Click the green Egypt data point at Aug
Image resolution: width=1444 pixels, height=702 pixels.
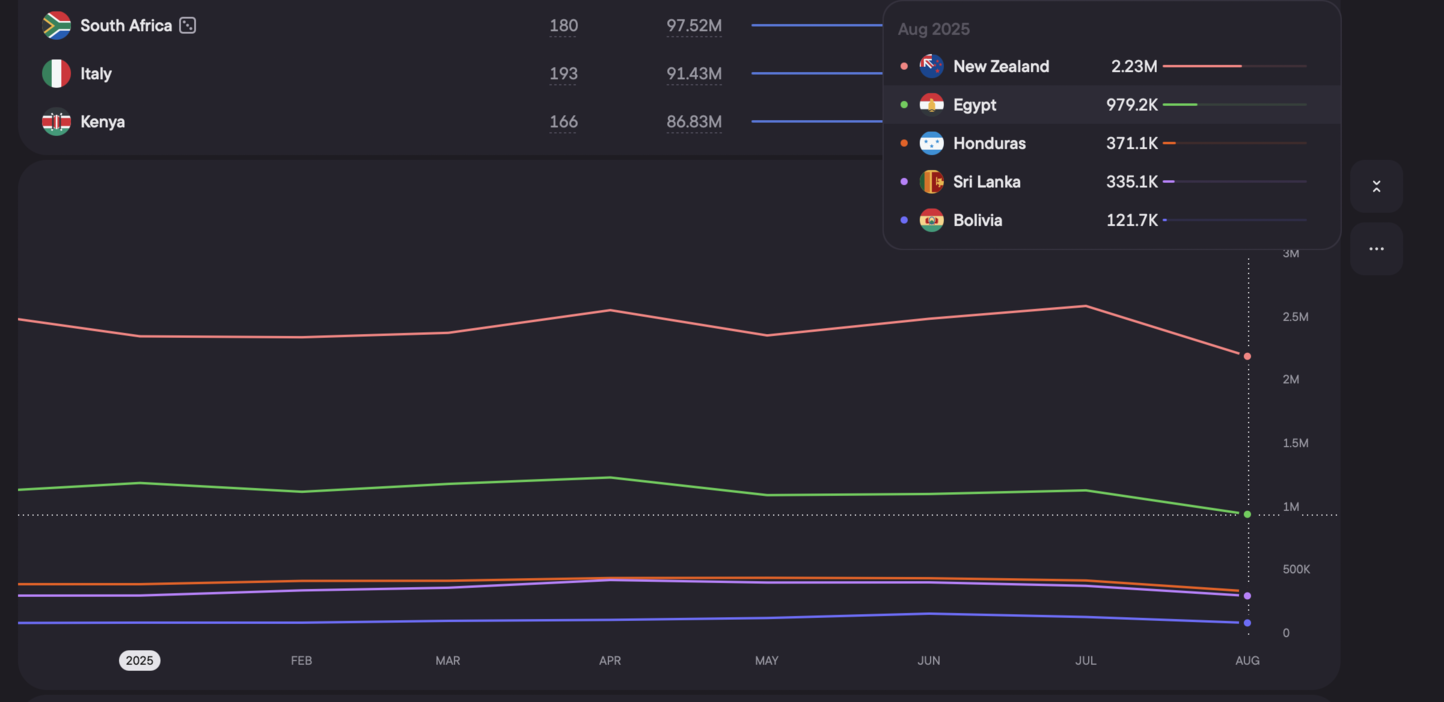pos(1247,514)
